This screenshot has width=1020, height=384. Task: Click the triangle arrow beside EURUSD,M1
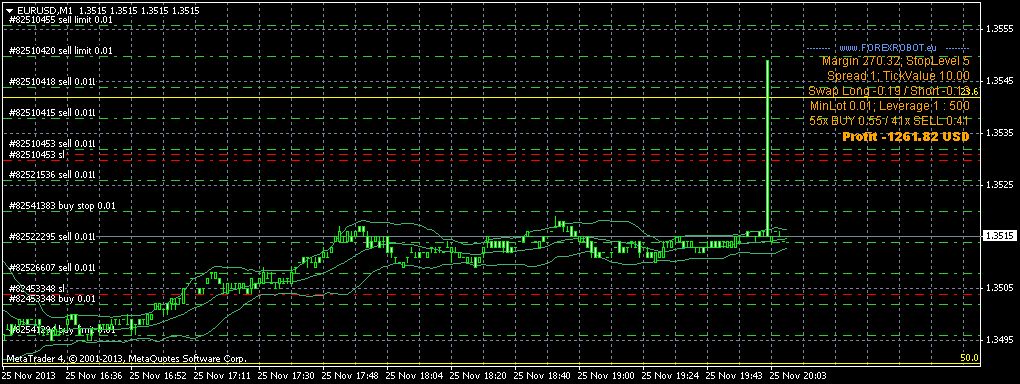coord(9,10)
